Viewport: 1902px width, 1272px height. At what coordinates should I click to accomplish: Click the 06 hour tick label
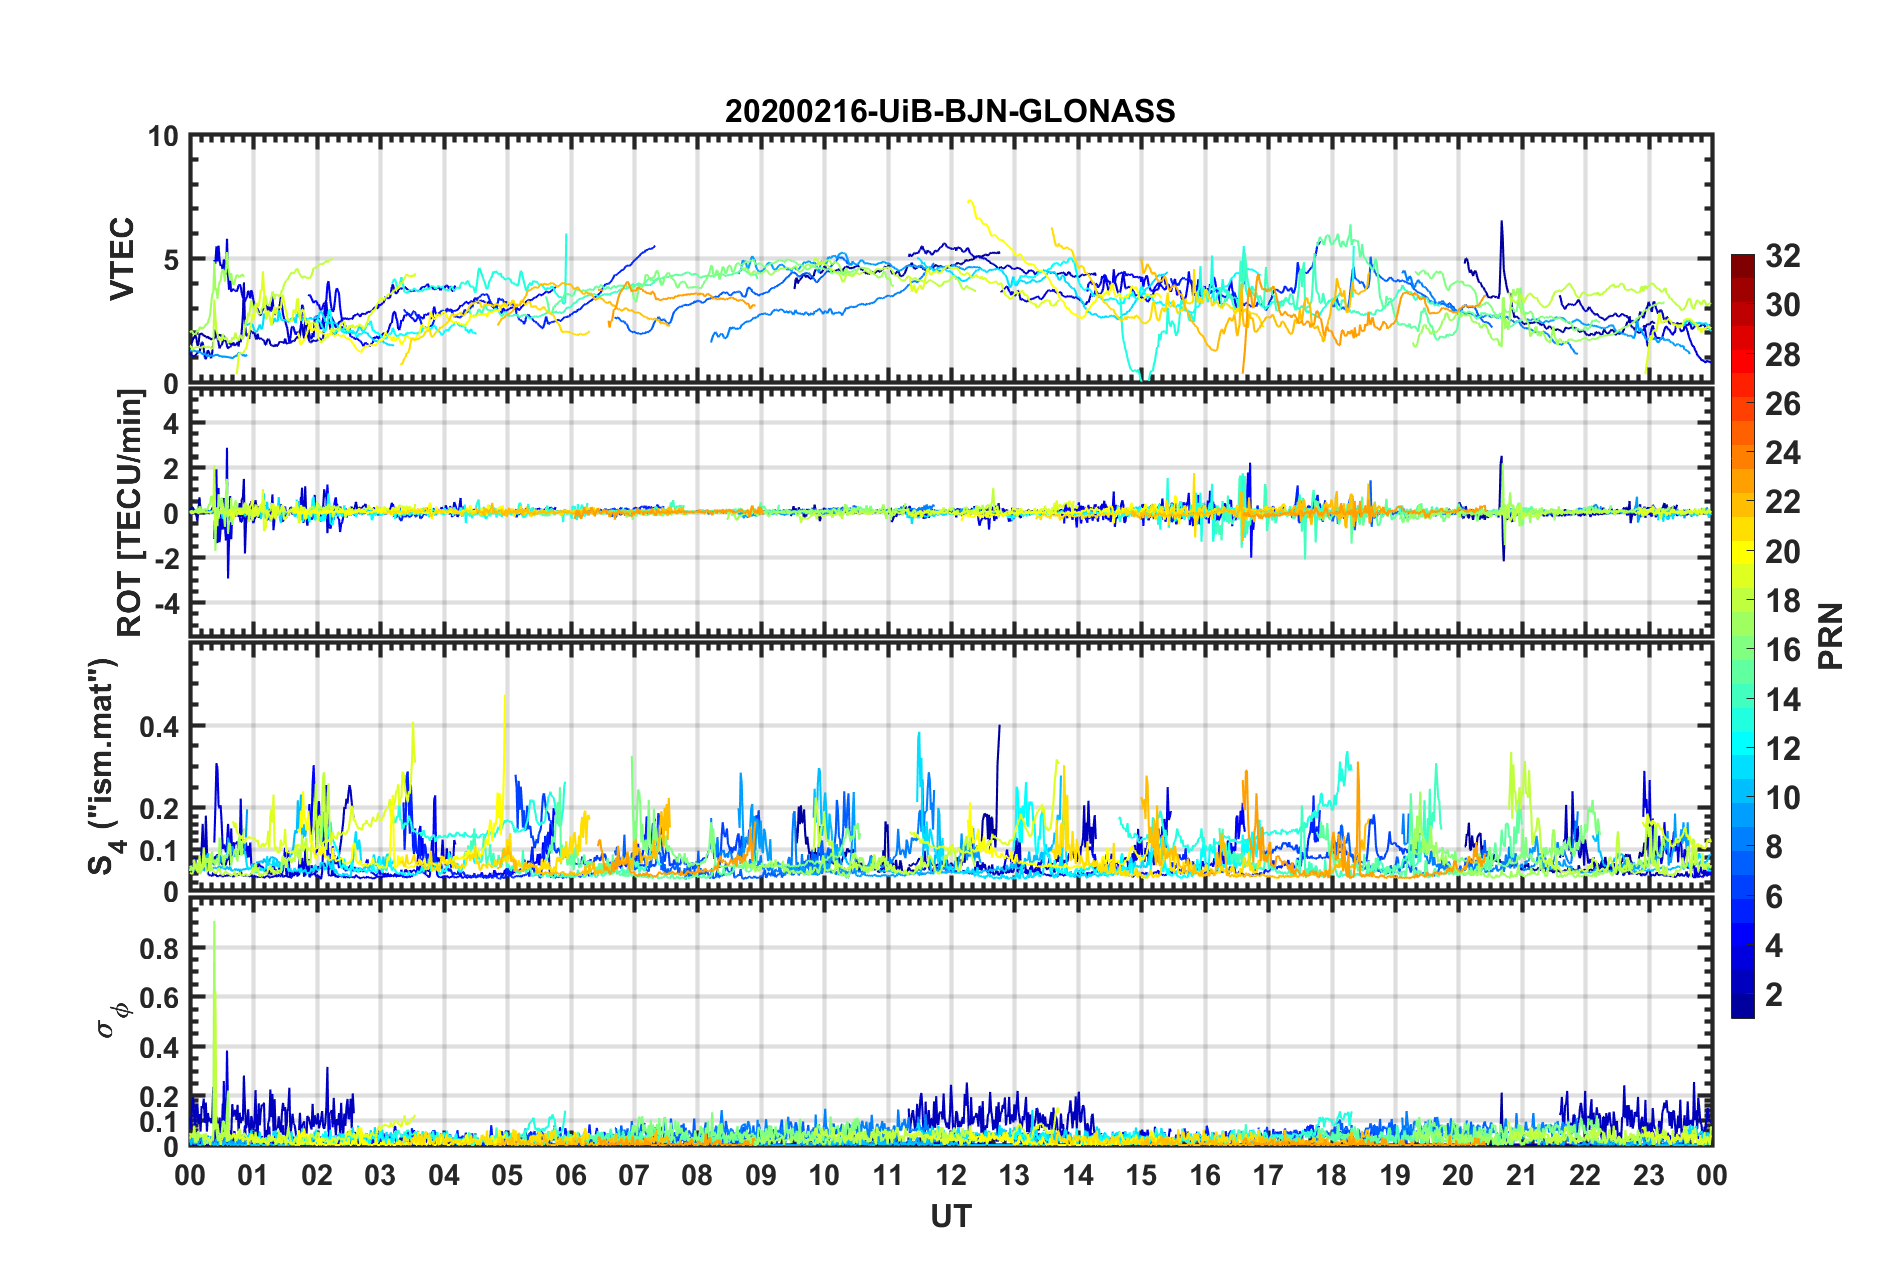571,1175
